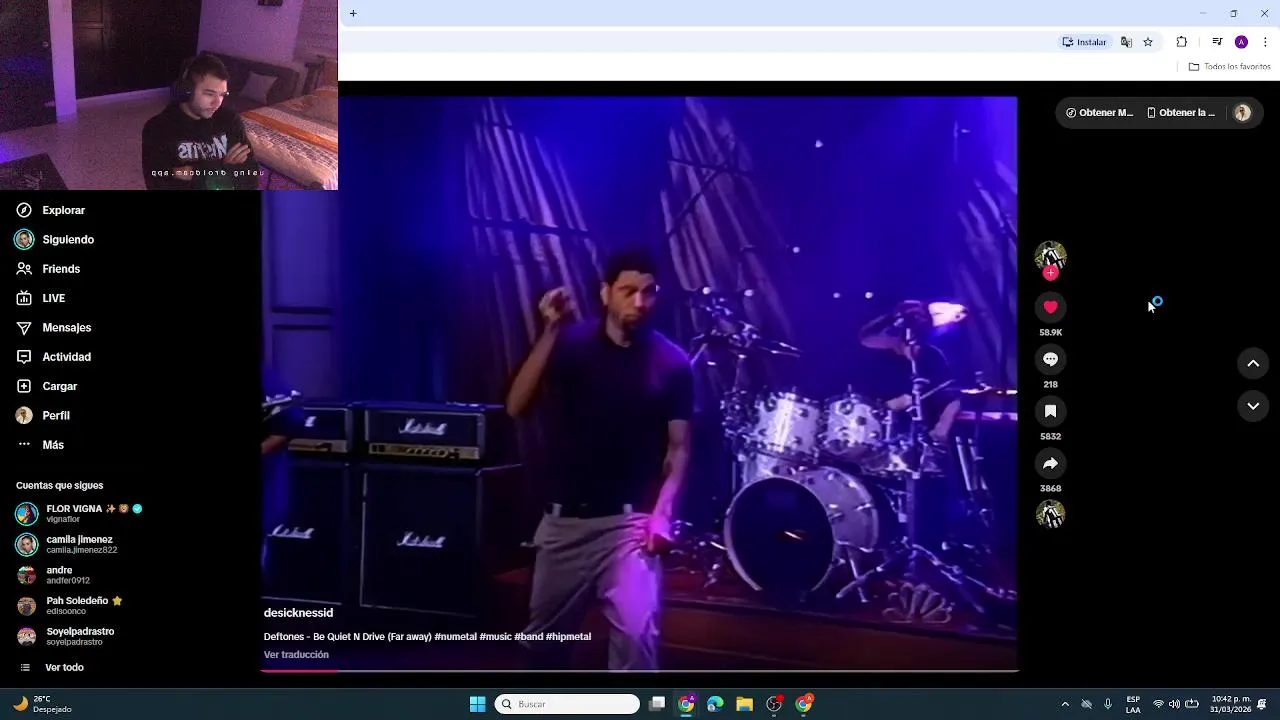
Task: Open OBS icon on taskbar
Action: [774, 704]
